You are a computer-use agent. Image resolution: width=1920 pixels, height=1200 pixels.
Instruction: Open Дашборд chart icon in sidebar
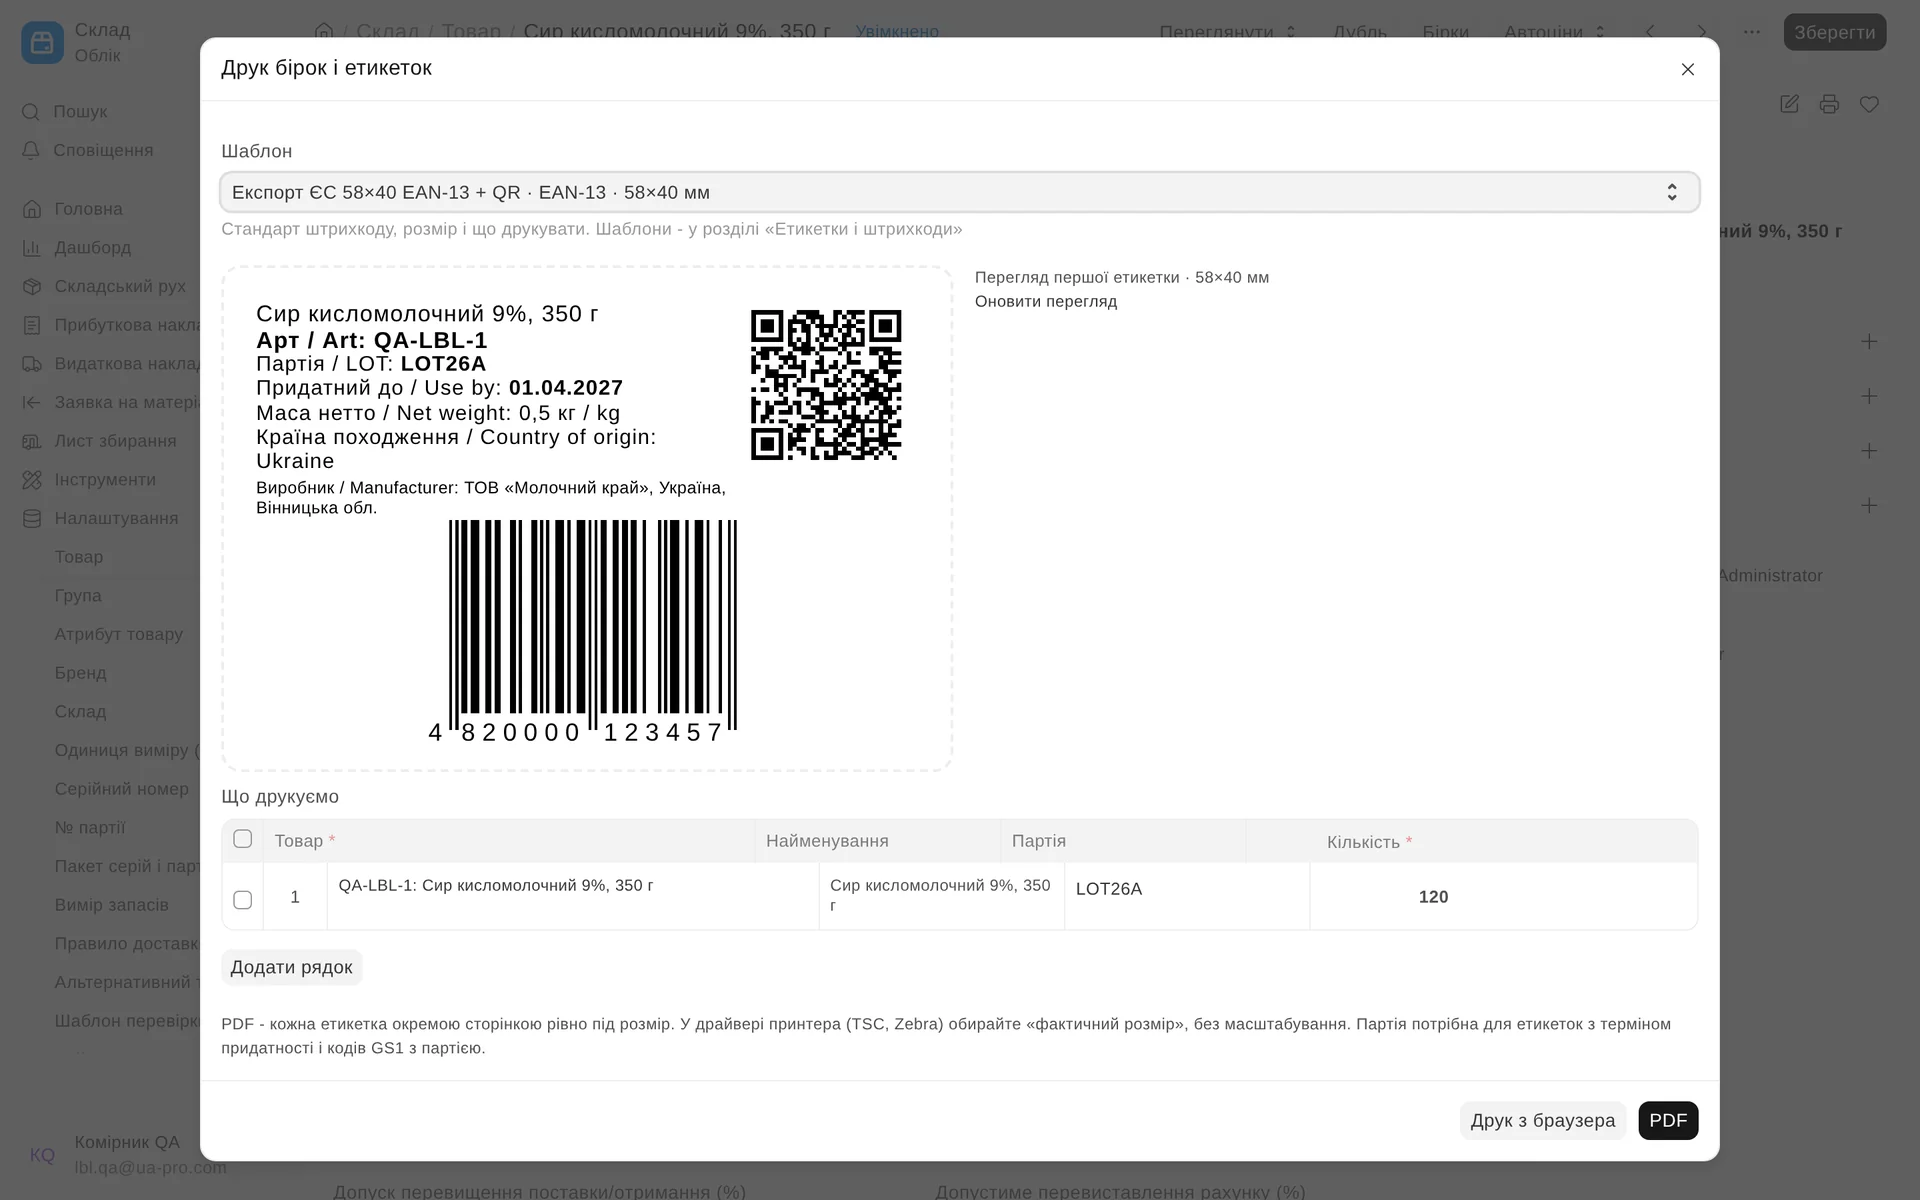32,247
